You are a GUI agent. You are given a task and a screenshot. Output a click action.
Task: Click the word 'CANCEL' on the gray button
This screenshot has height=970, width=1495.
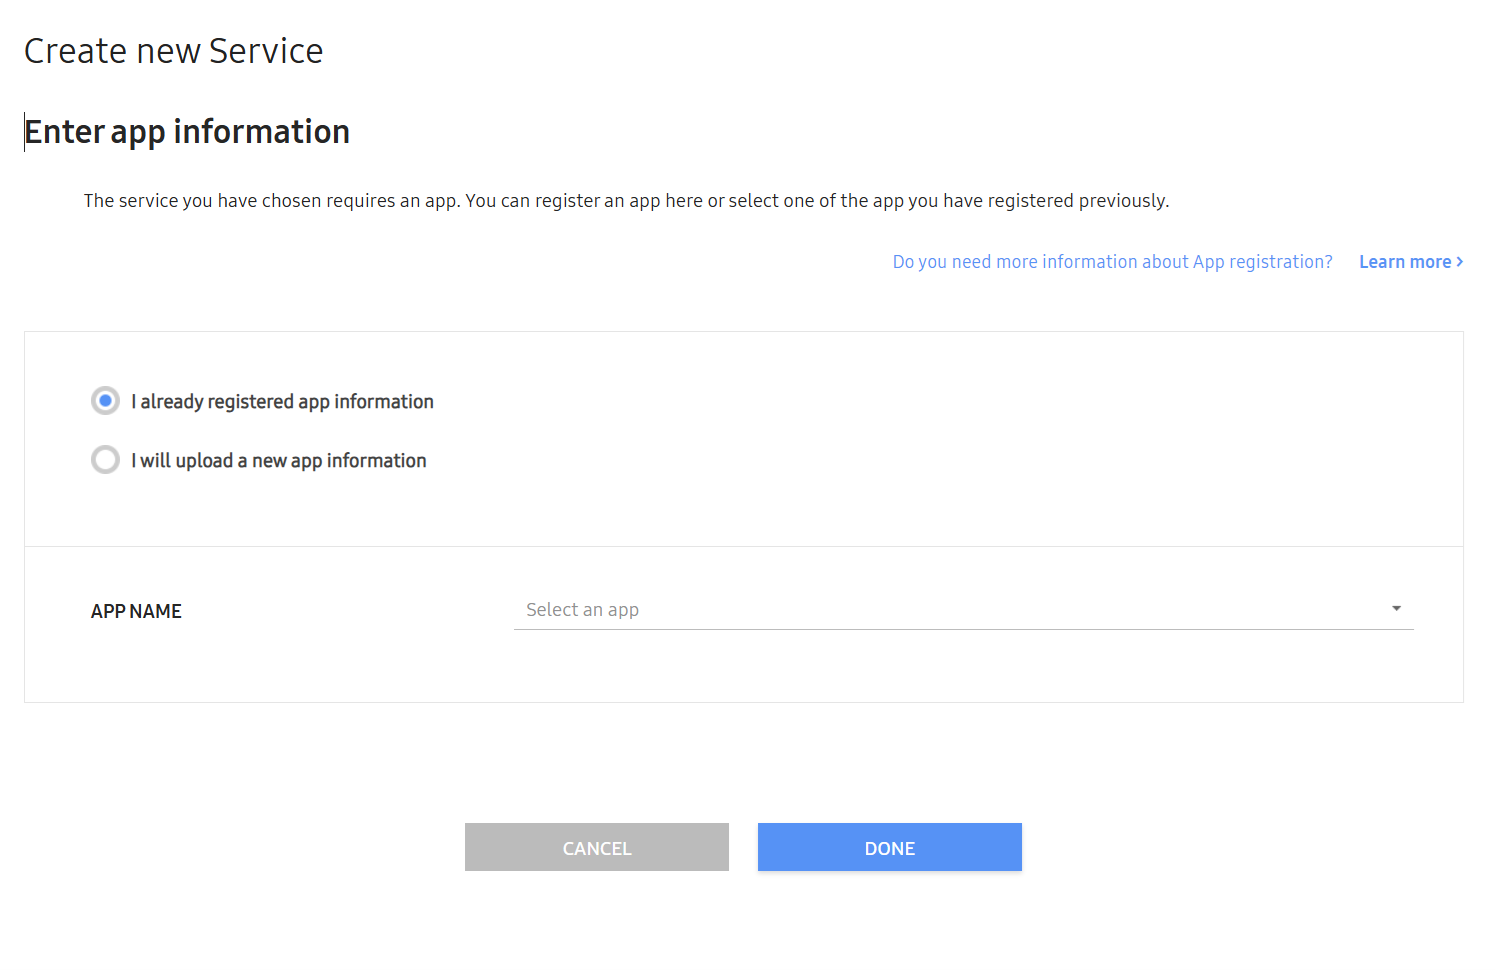pyautogui.click(x=597, y=849)
